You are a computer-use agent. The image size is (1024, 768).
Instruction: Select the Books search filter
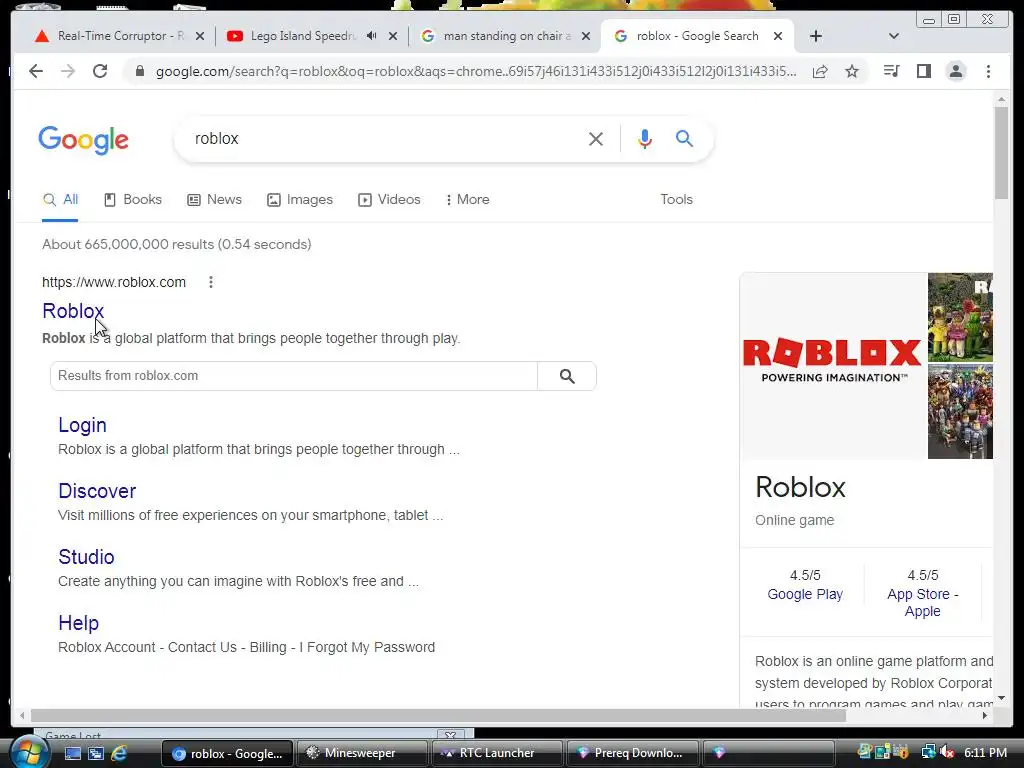click(x=133, y=199)
